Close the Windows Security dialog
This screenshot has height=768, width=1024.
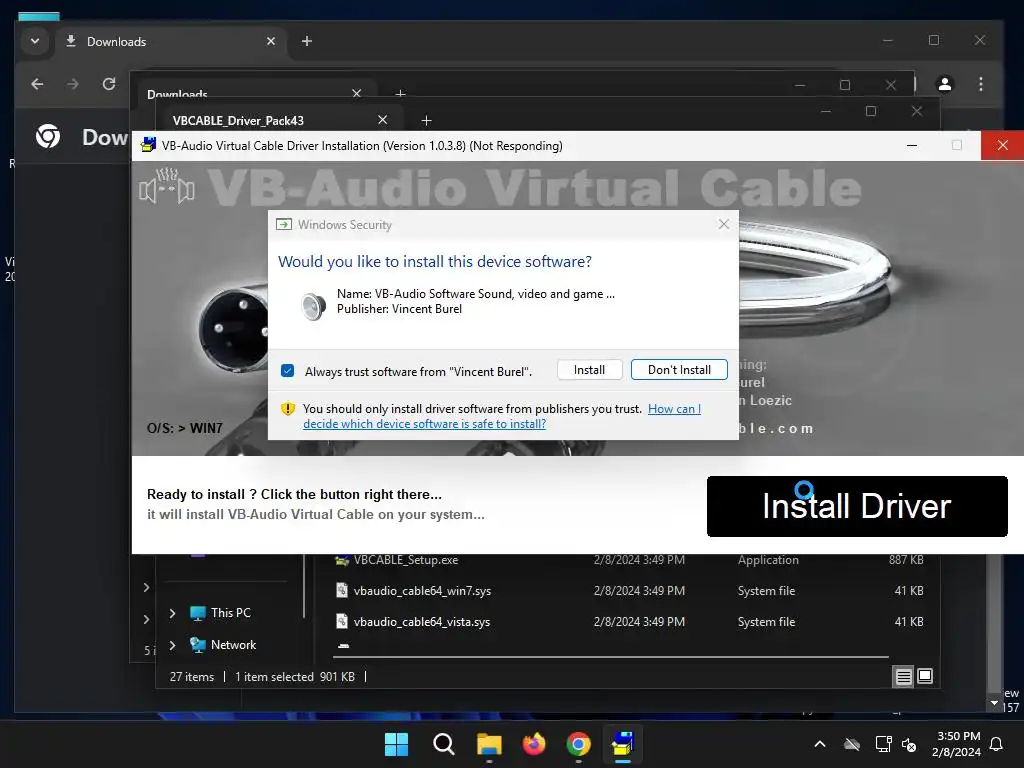[x=724, y=224]
